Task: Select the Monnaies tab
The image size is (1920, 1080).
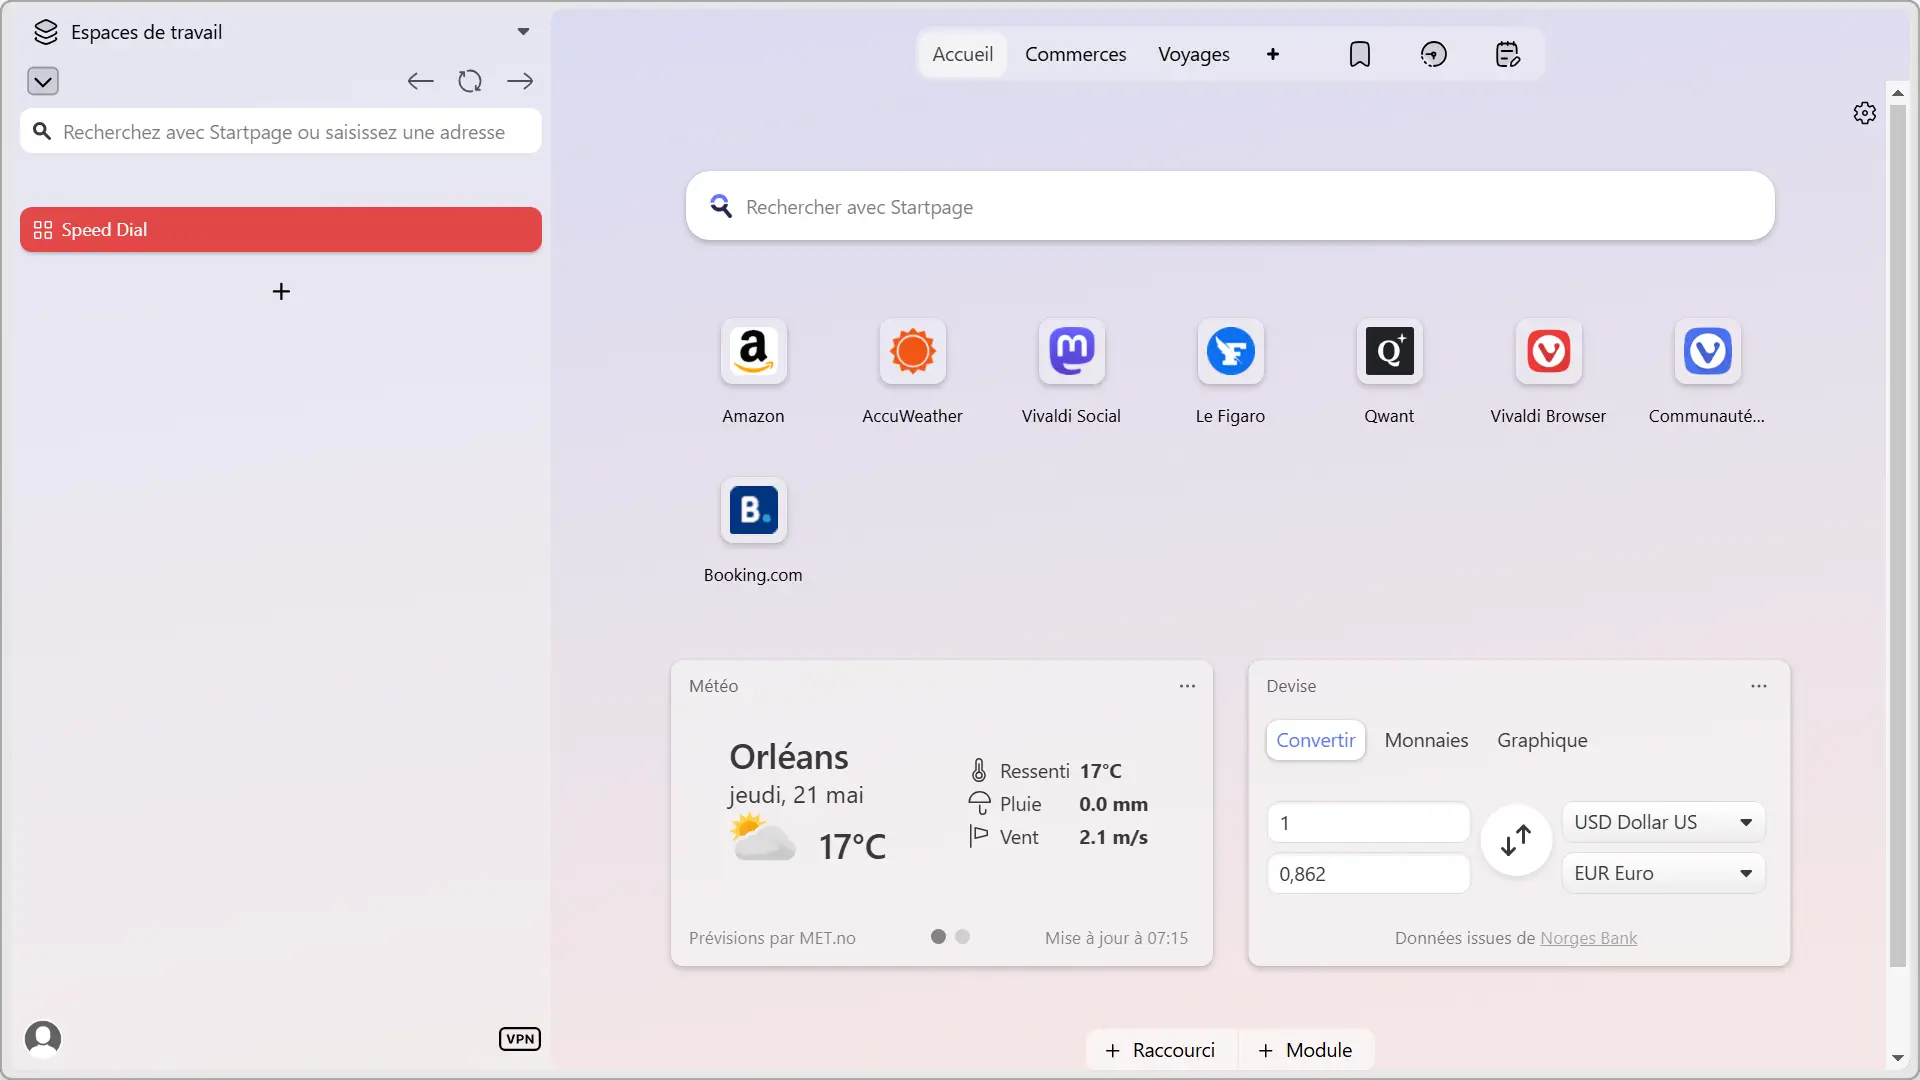Action: (x=1426, y=740)
